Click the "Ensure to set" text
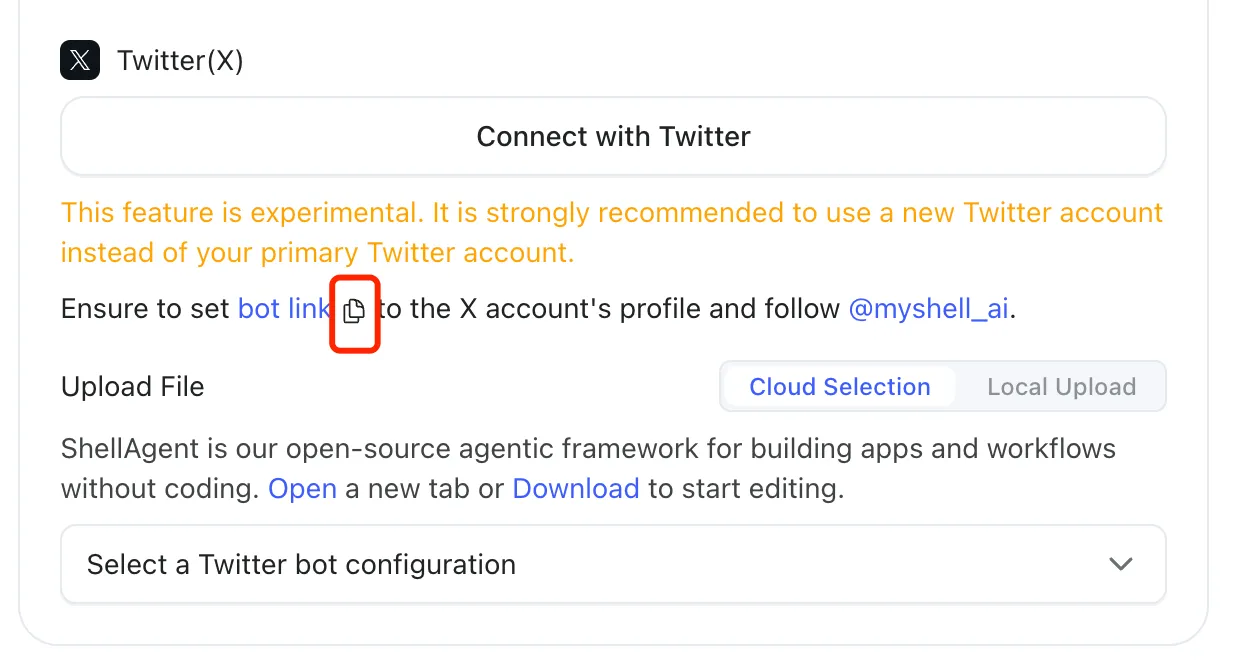 145,309
